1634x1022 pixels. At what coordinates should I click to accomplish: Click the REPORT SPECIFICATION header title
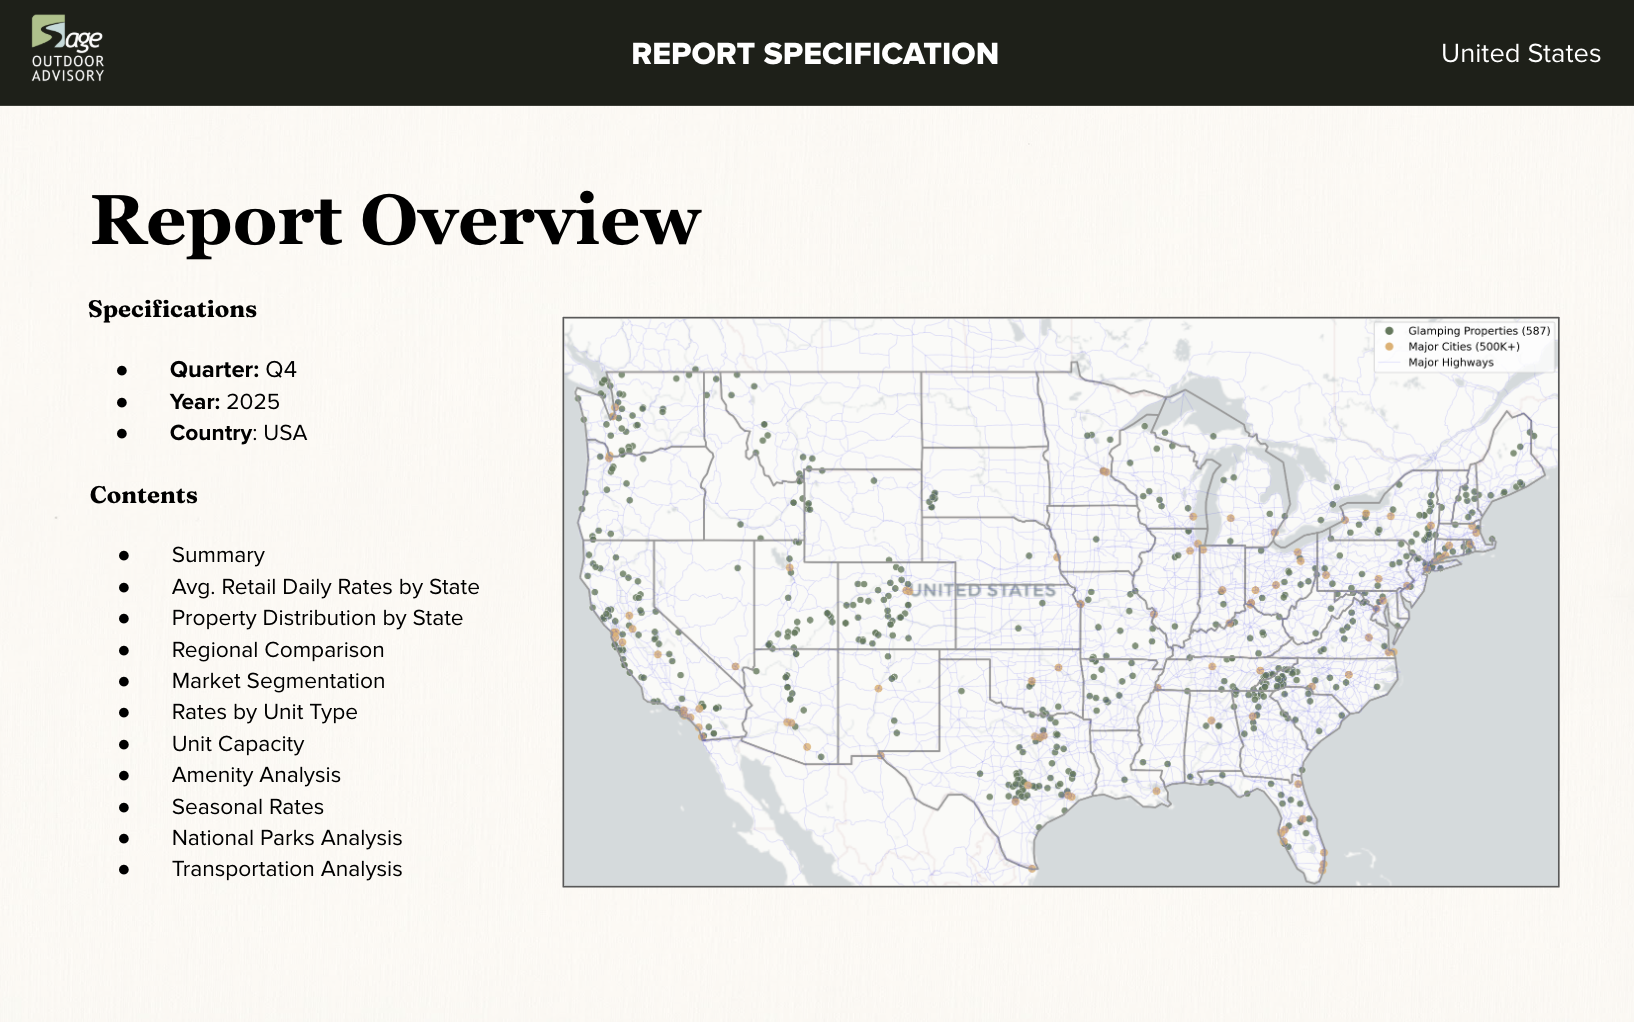[815, 54]
